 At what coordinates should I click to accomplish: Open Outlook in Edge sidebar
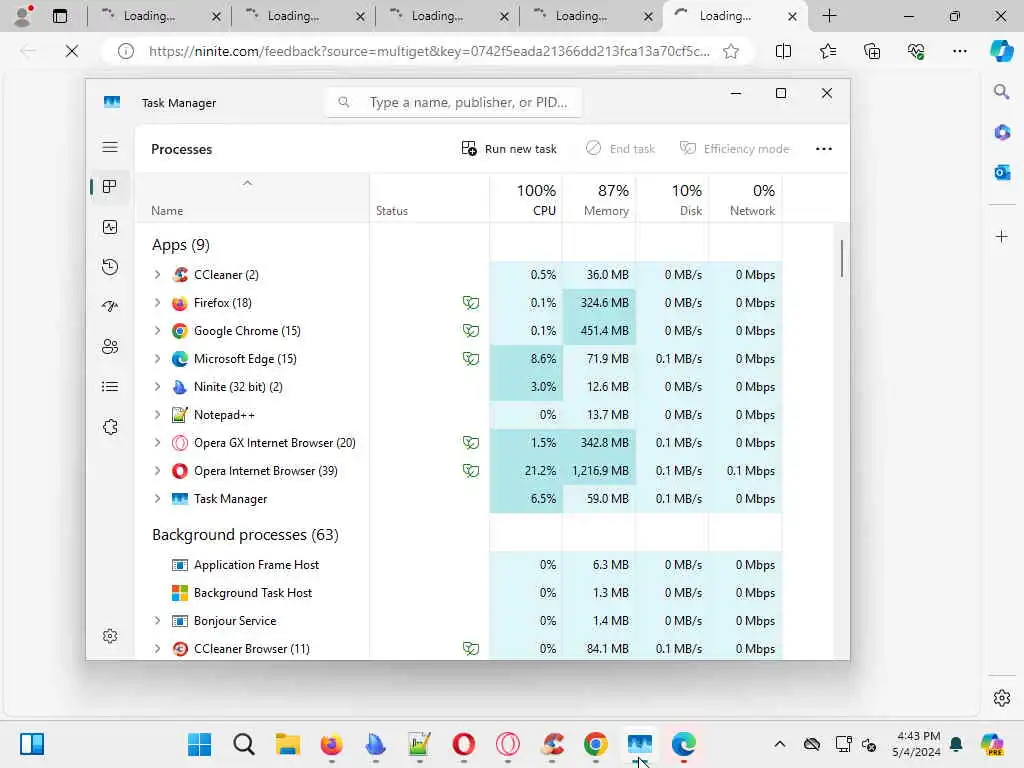[1002, 172]
